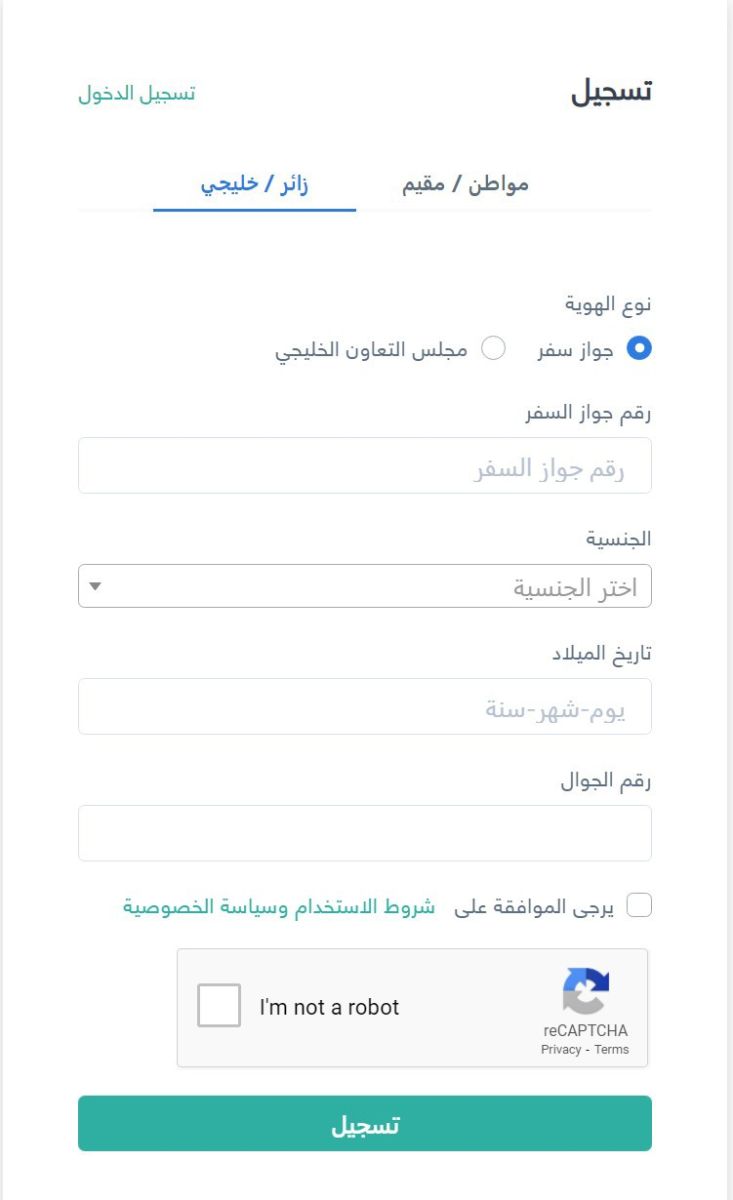This screenshot has height=1200, width=733.
Task: Check the terms and privacy agreement checkbox
Action: click(638, 906)
